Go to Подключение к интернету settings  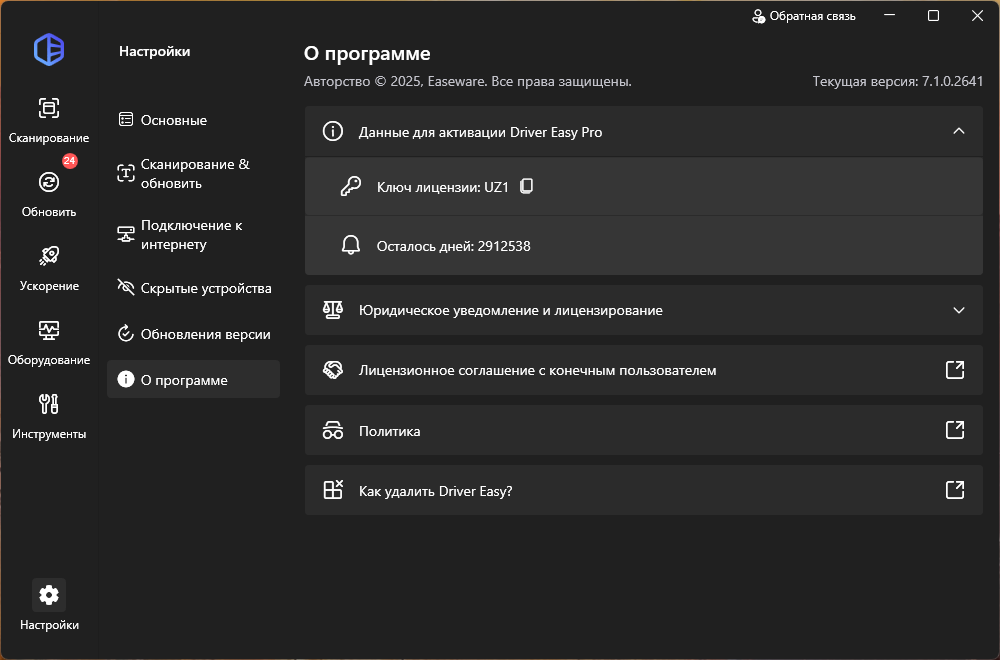[193, 234]
